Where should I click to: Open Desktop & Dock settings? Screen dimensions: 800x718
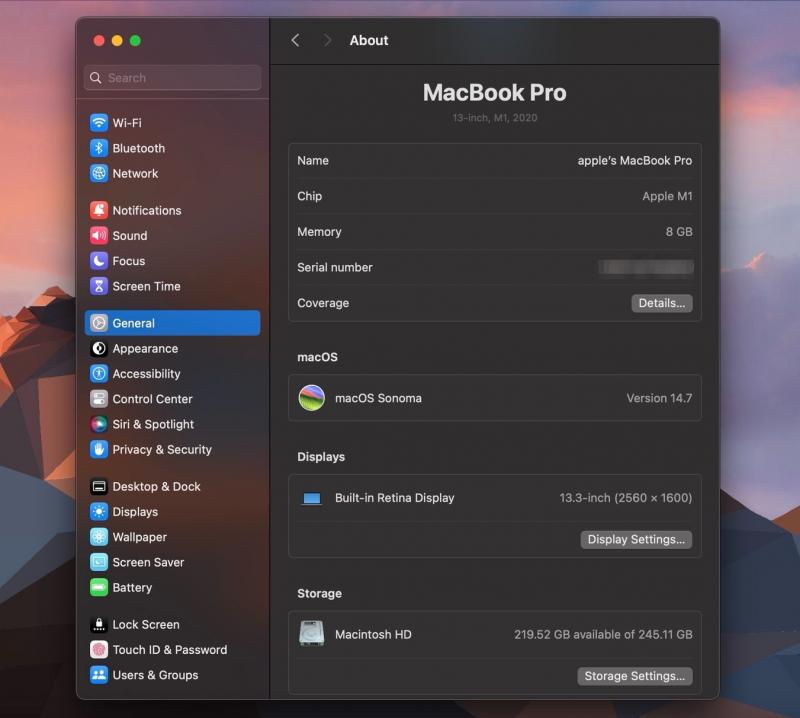point(156,487)
